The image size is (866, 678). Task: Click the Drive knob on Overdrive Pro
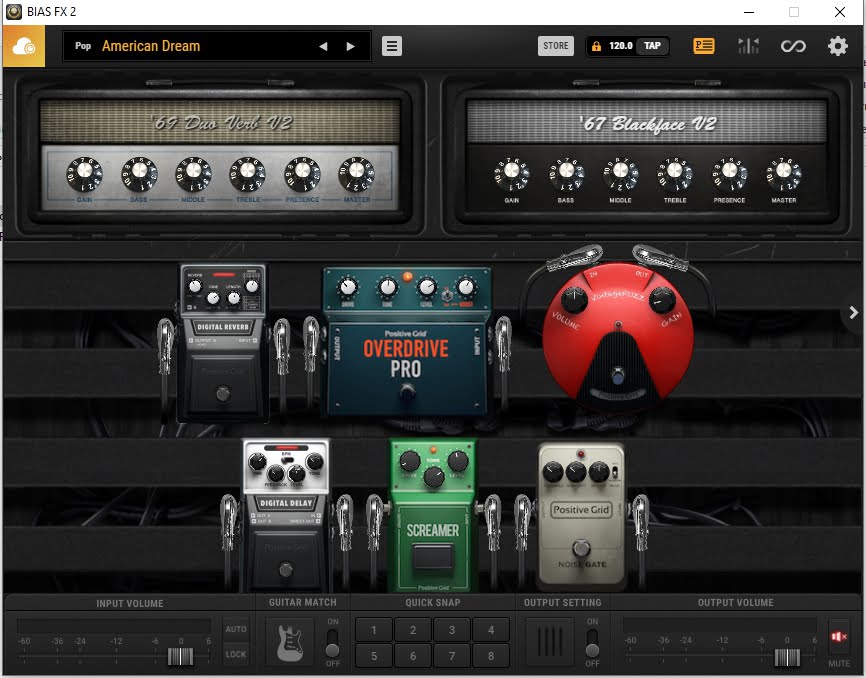[348, 287]
